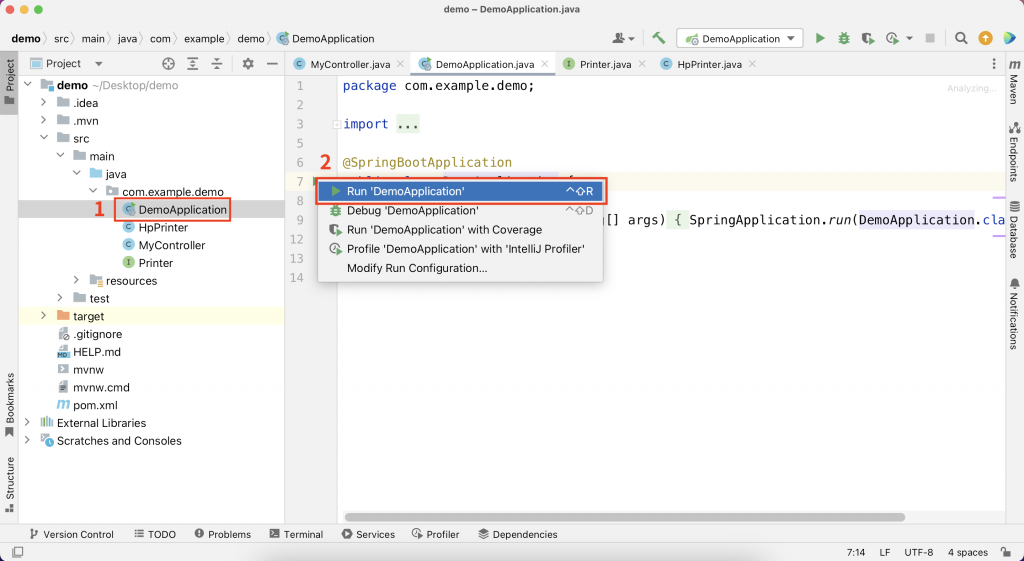Click the editor horizontal scrollbar
Screen dimensions: 1024x561
[x=624, y=517]
